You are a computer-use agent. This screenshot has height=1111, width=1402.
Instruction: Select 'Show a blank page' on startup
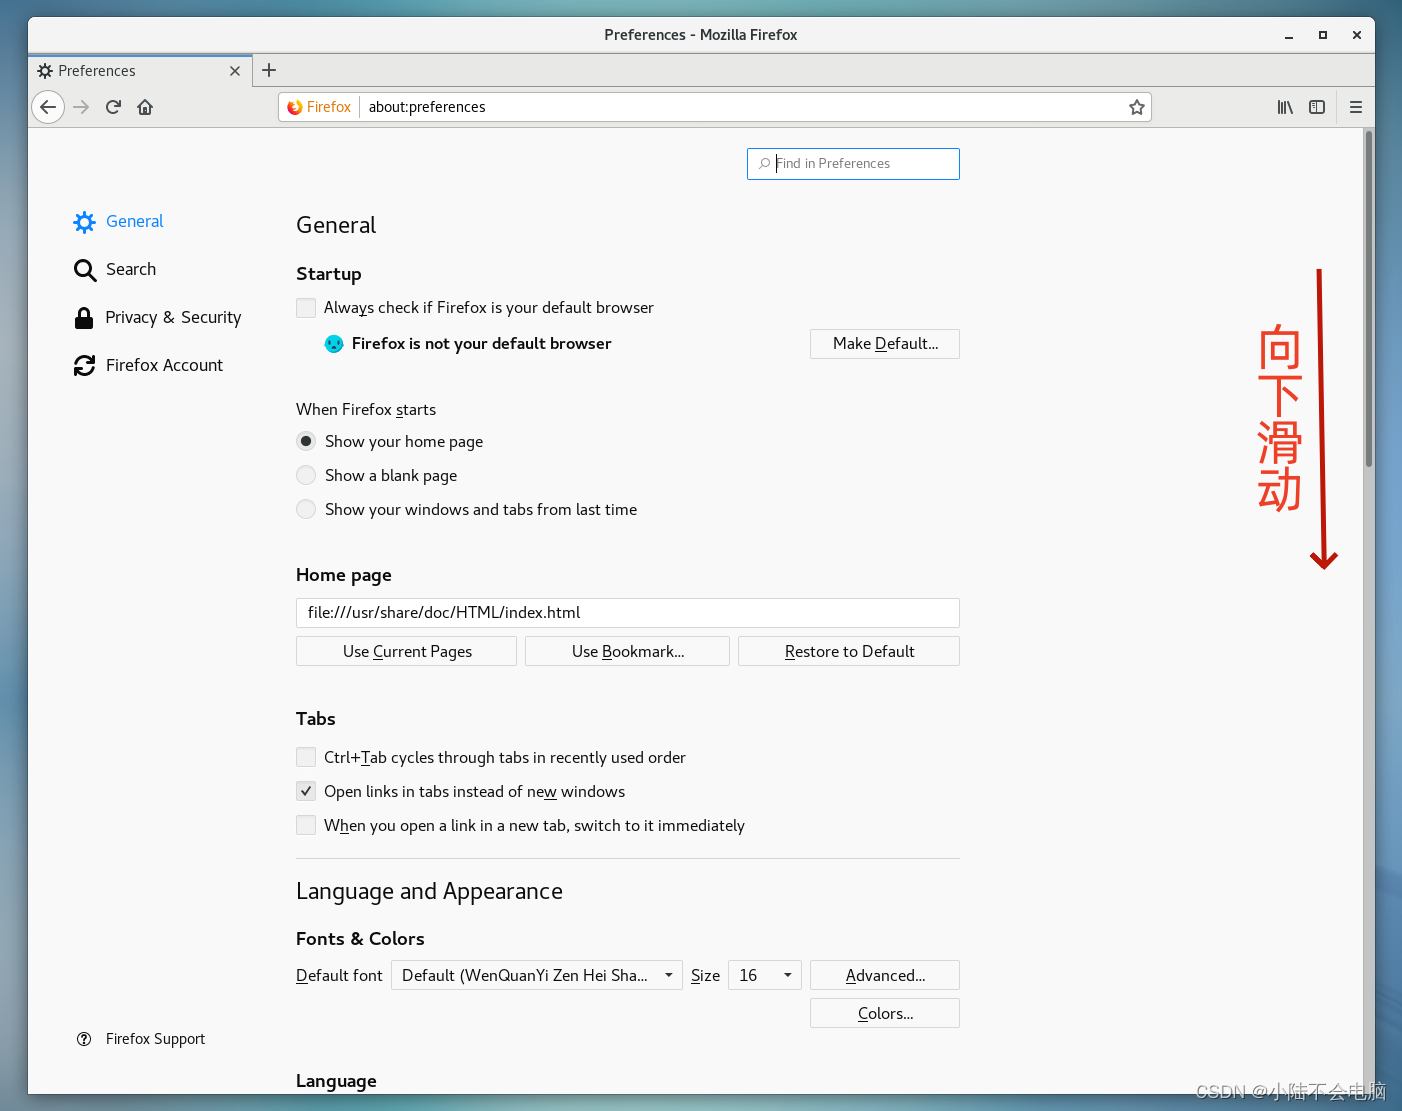pyautogui.click(x=306, y=475)
